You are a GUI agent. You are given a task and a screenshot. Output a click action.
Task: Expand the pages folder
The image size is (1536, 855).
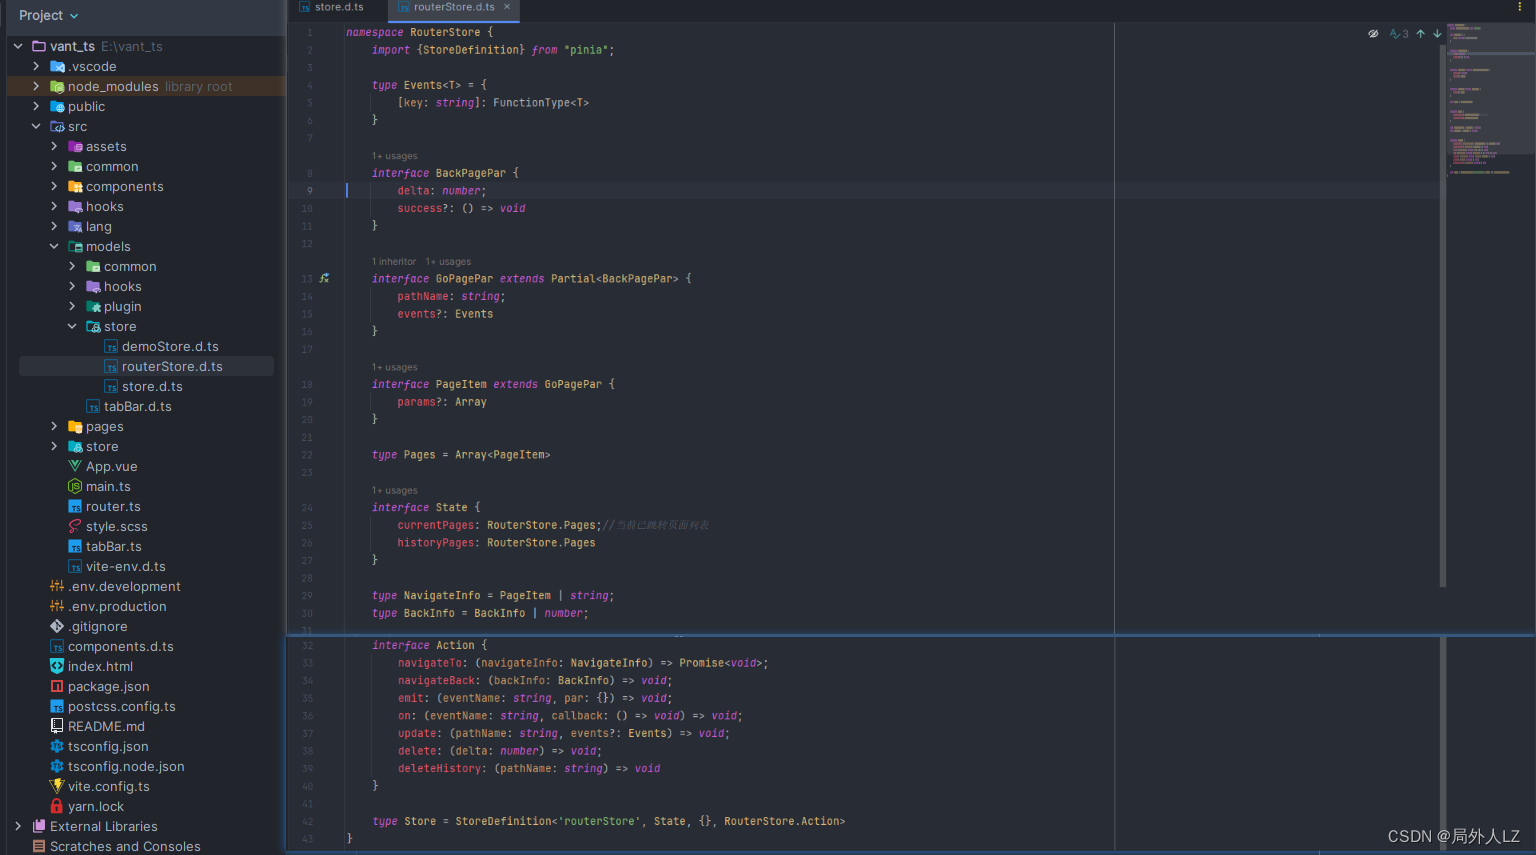click(54, 426)
